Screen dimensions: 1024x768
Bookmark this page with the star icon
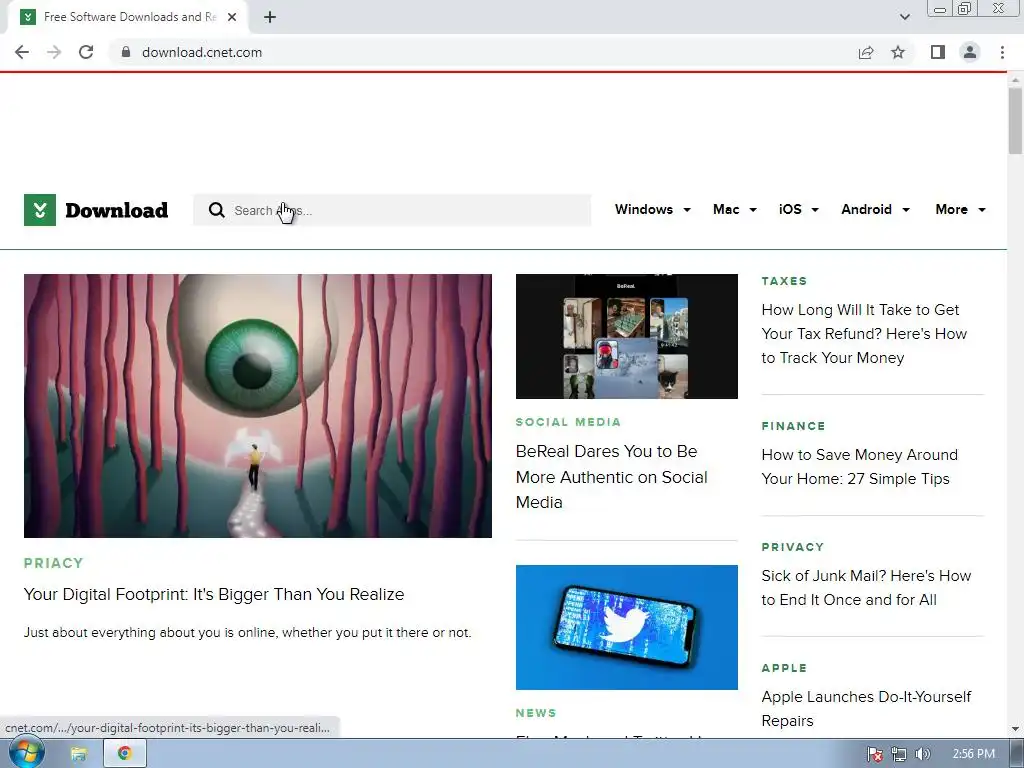(898, 52)
